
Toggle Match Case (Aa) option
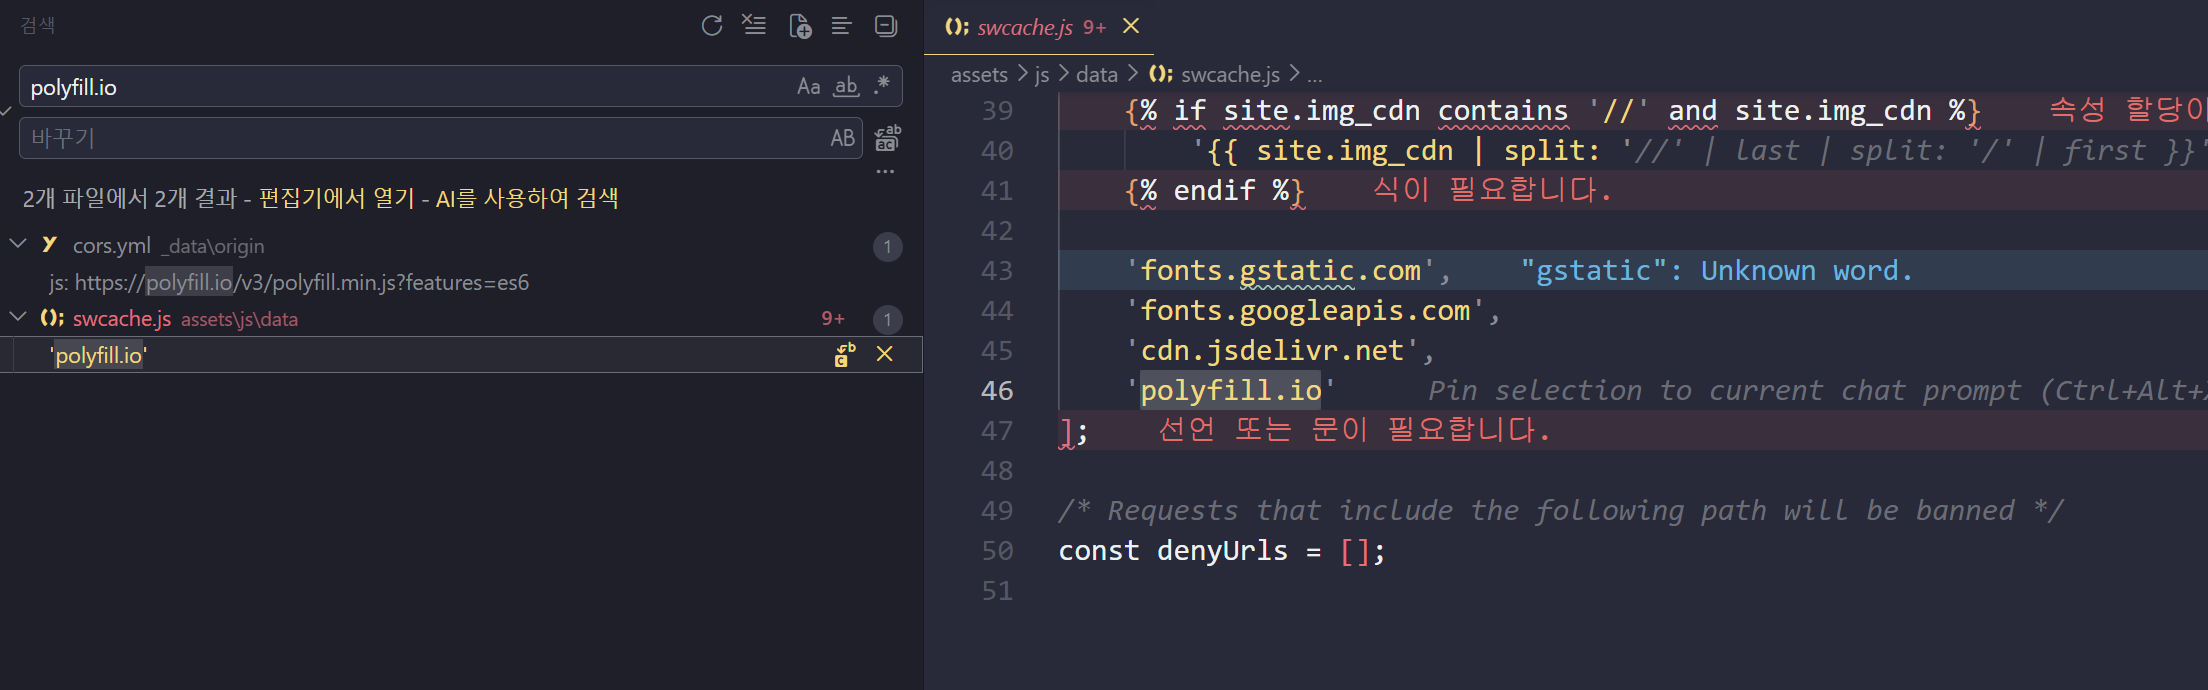809,86
